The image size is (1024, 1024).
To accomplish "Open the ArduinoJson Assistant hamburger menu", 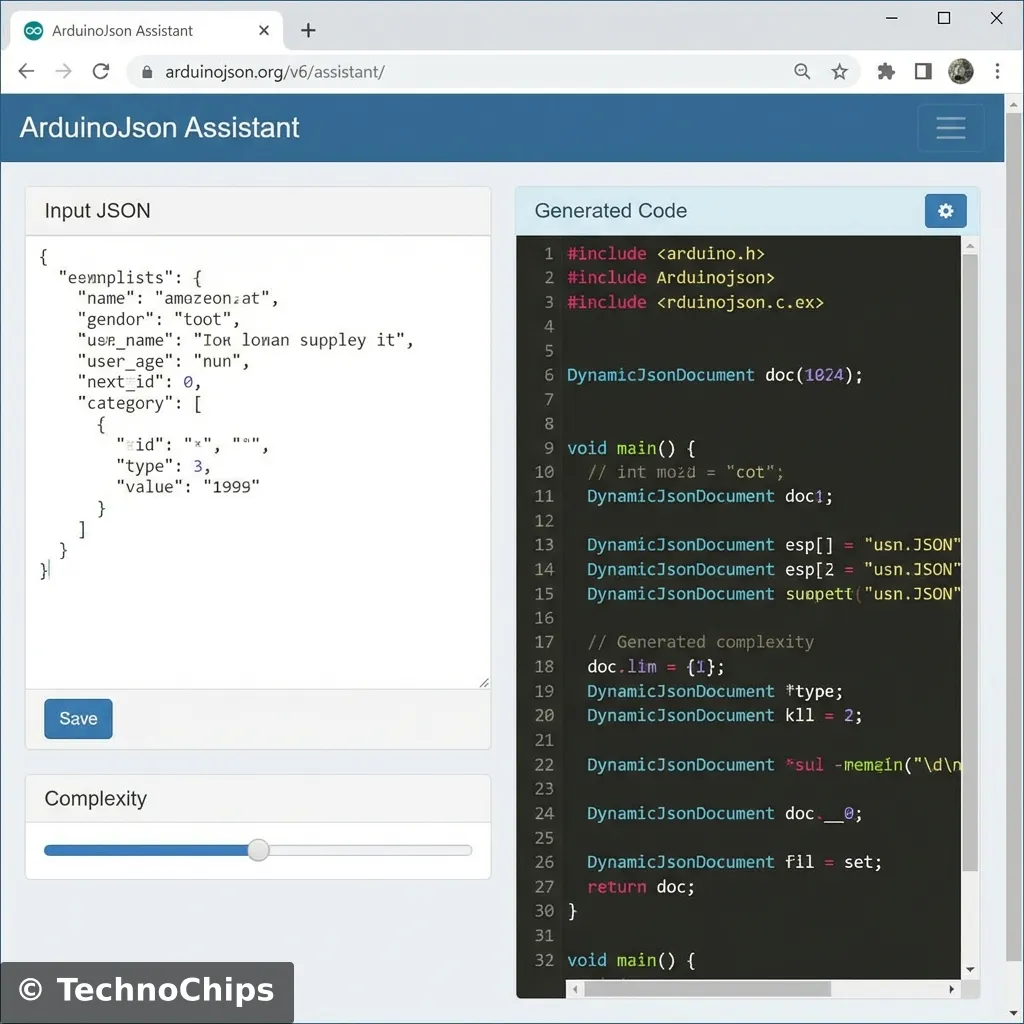I will (x=949, y=128).
